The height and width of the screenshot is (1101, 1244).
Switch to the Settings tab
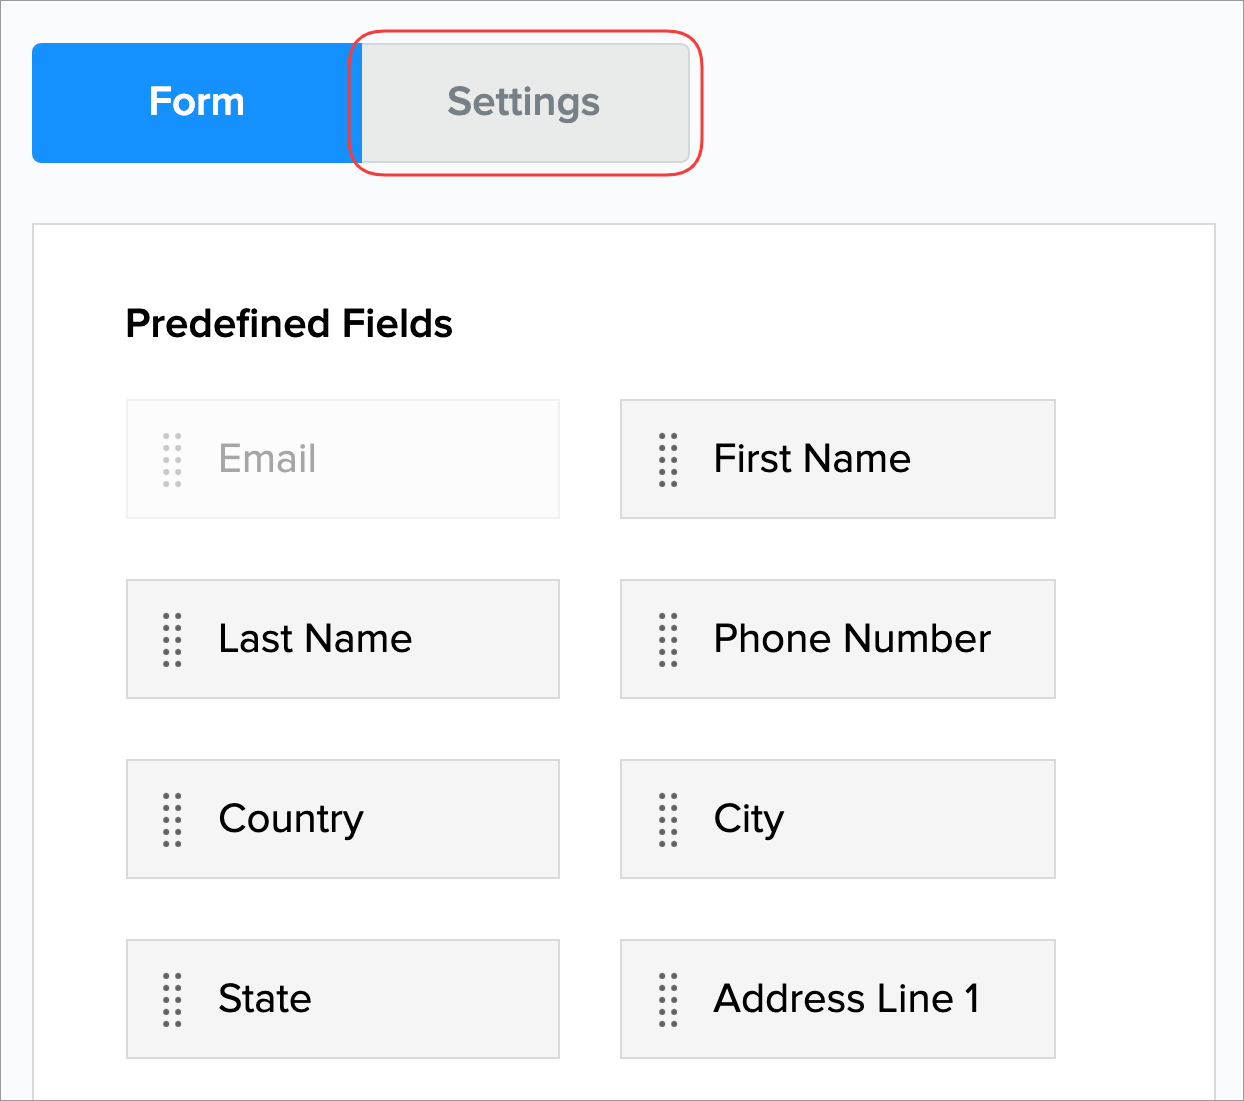click(524, 102)
